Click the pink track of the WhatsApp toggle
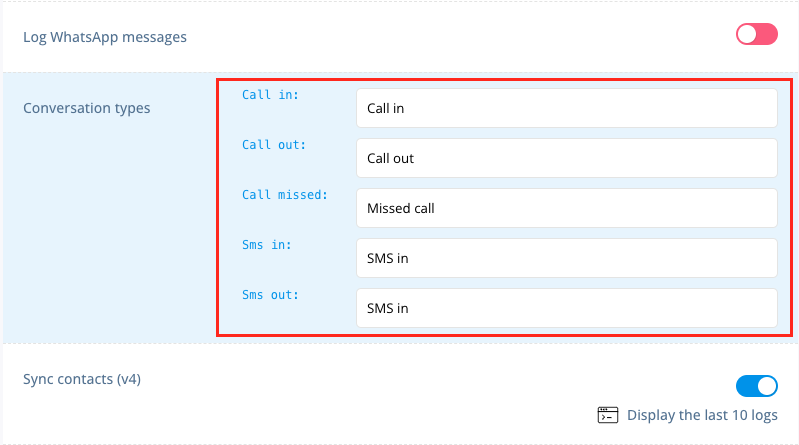This screenshot has height=445, width=799. (x=767, y=34)
